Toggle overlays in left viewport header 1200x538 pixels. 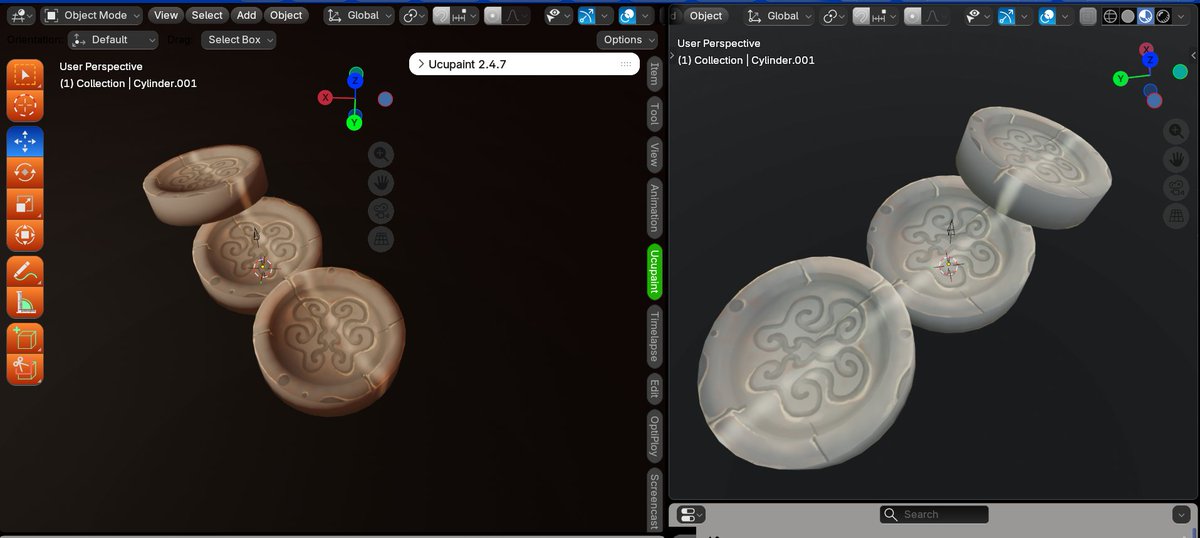(628, 15)
